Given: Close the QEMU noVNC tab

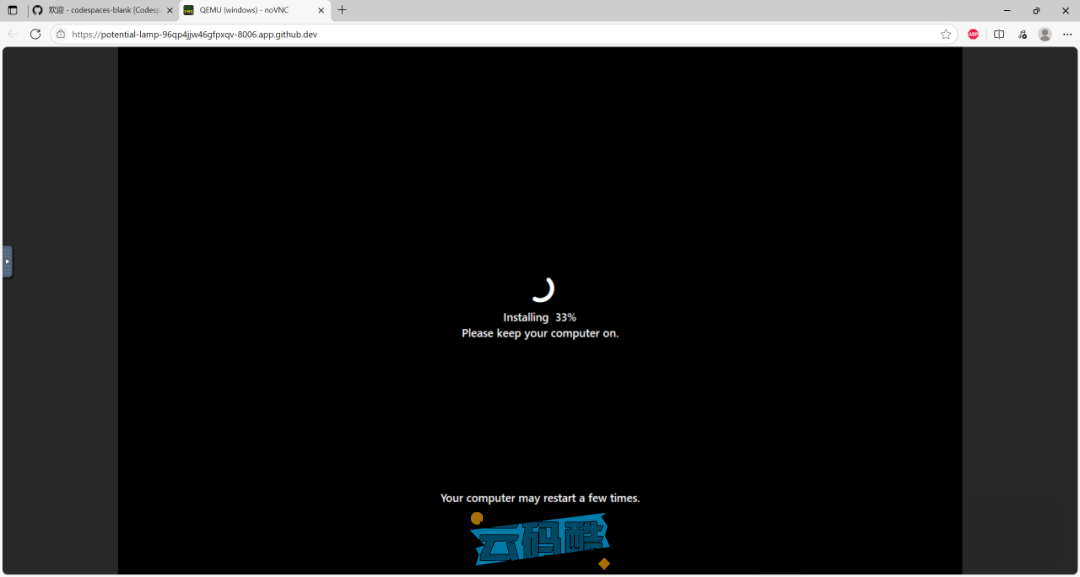Looking at the screenshot, I should pos(320,10).
